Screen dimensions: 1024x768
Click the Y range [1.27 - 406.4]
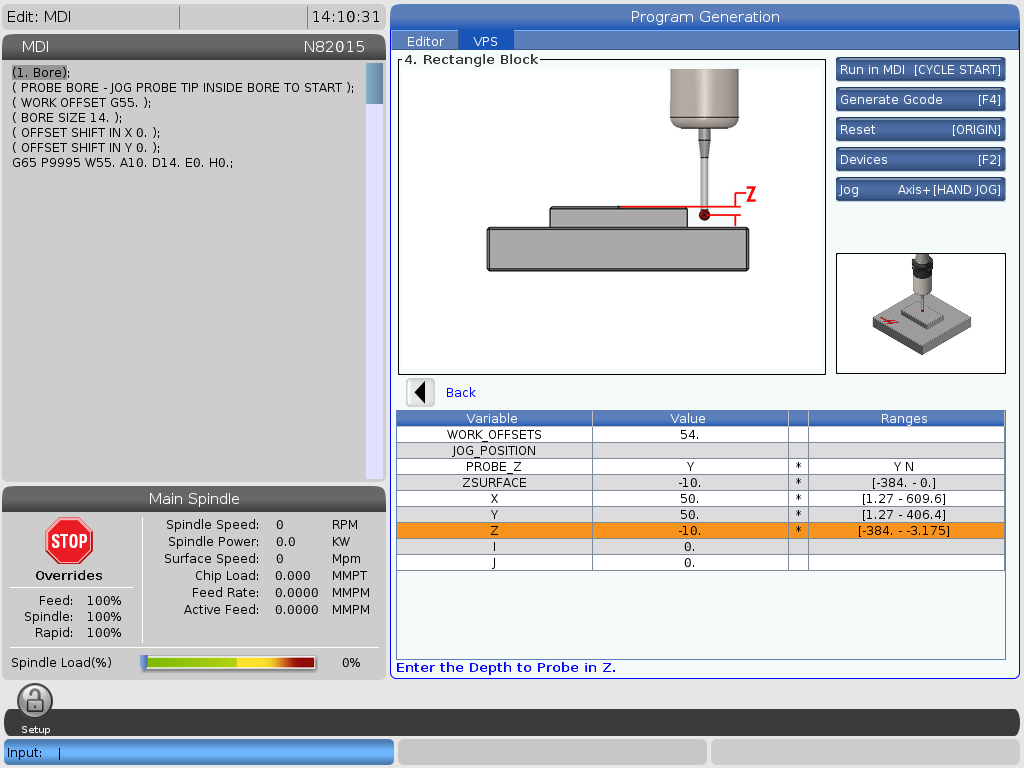906,515
